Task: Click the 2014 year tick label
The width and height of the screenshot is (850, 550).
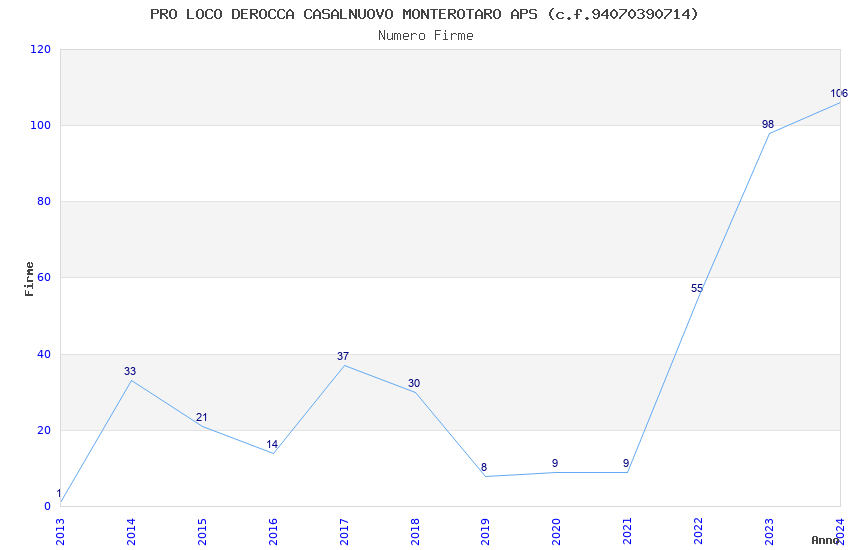Action: 131,532
